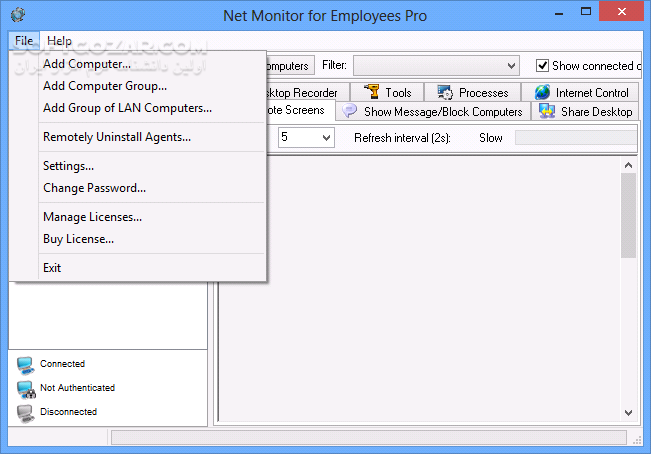
Task: Choose Buy License... menu entry
Action: click(137, 239)
